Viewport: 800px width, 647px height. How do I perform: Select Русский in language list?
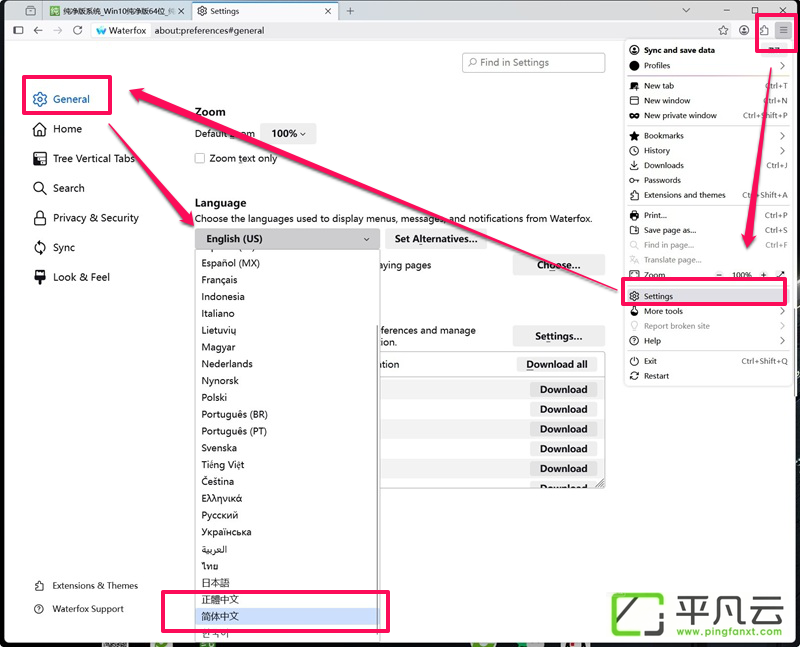coord(287,515)
